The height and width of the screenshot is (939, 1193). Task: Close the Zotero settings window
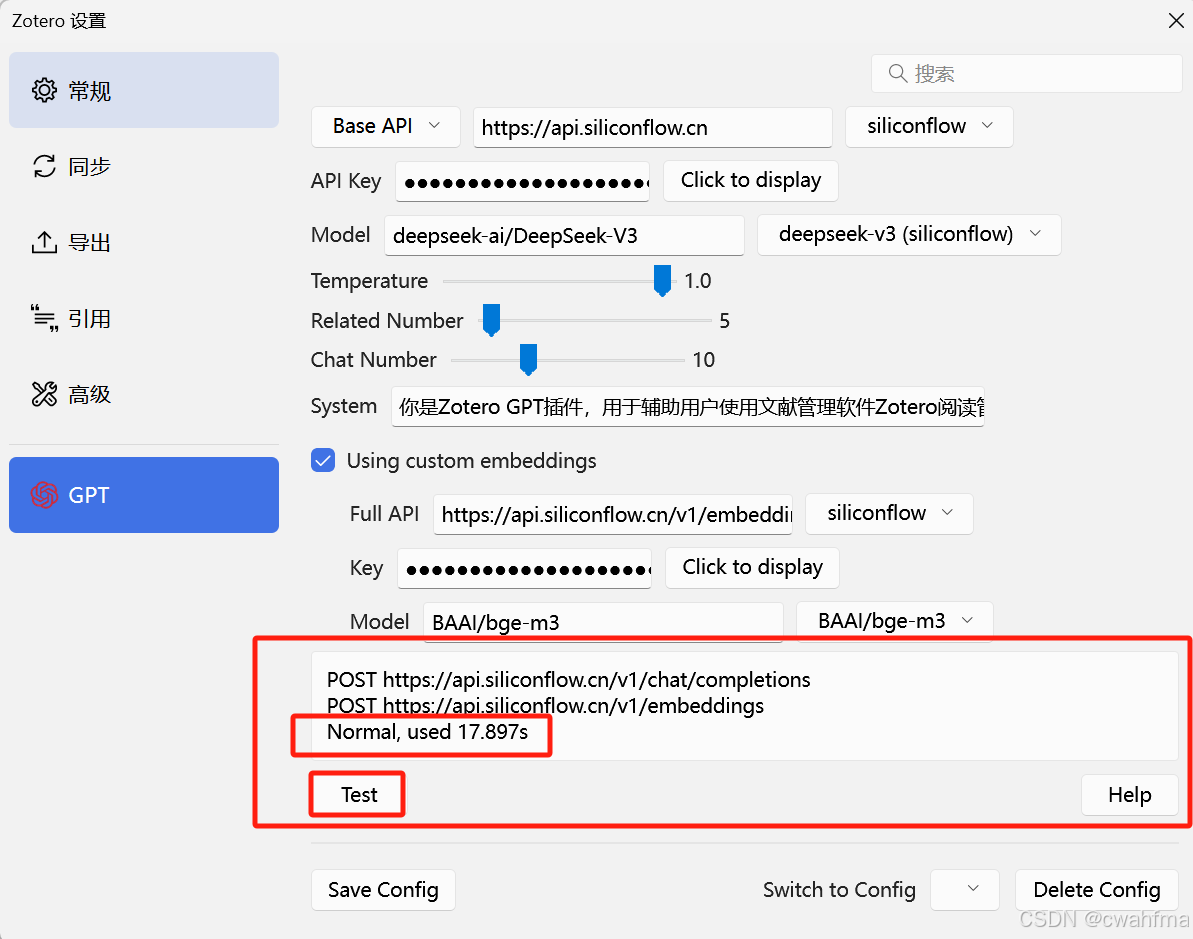[x=1174, y=20]
